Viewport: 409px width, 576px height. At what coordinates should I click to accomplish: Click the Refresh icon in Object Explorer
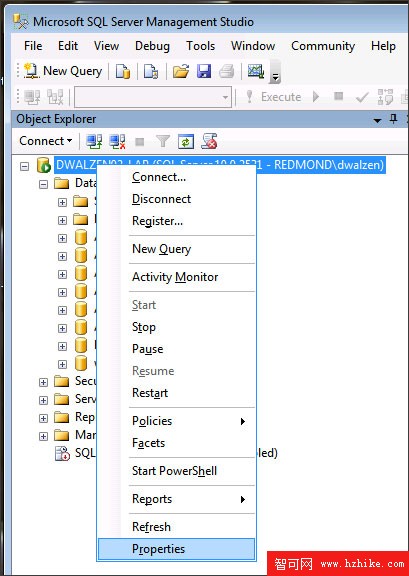click(x=186, y=141)
